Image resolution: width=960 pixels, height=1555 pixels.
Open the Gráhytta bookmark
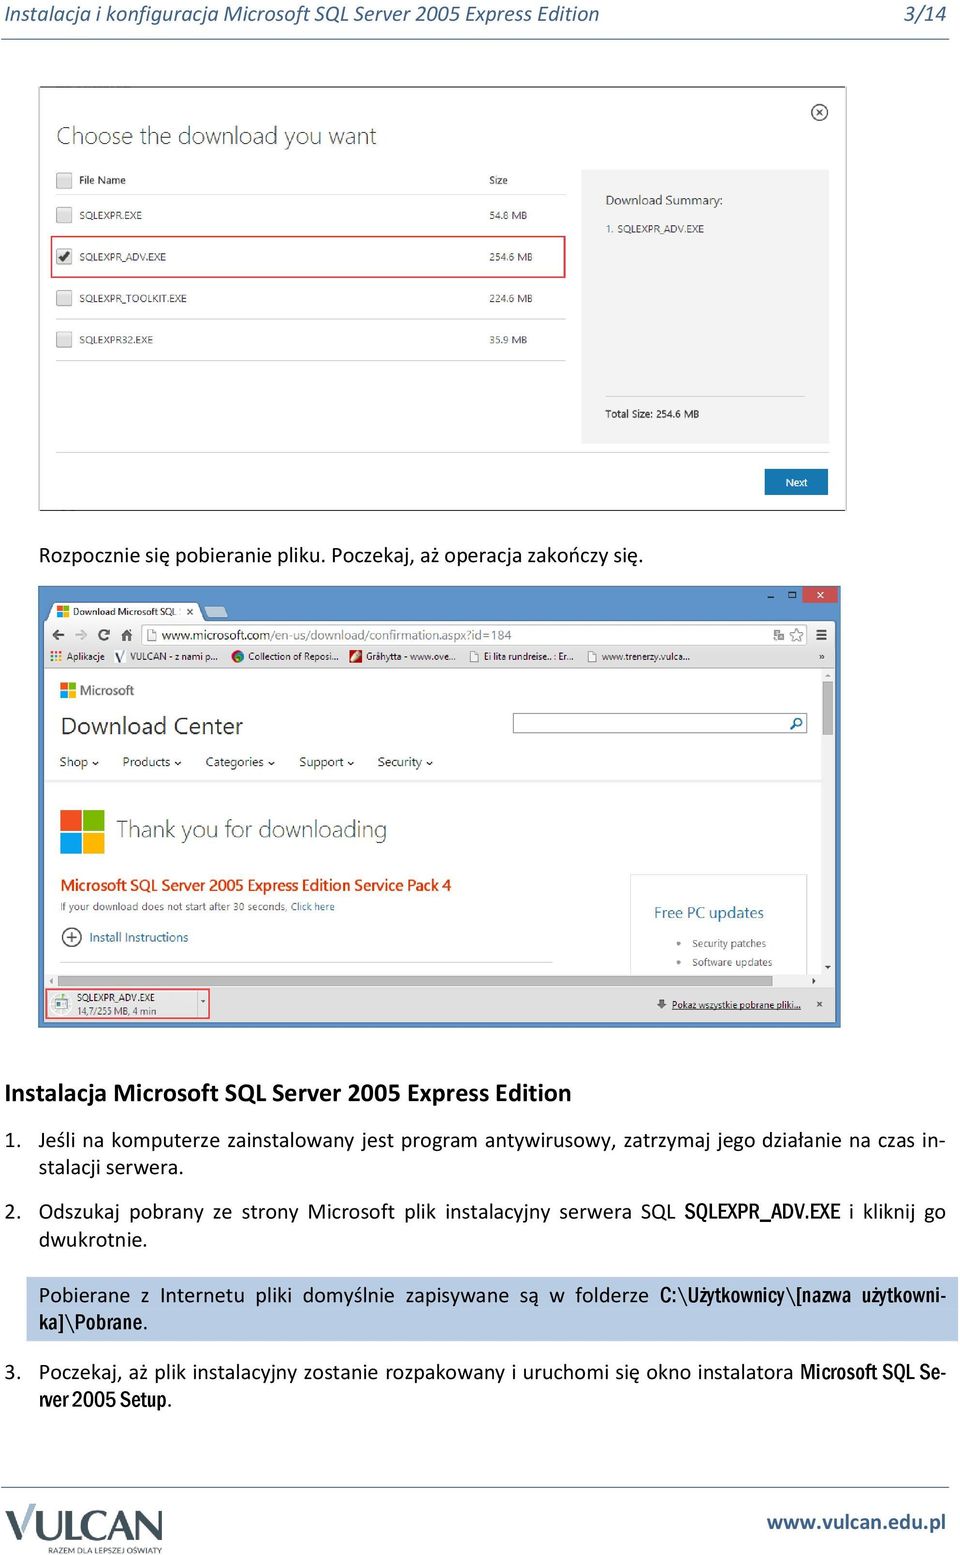pos(402,657)
